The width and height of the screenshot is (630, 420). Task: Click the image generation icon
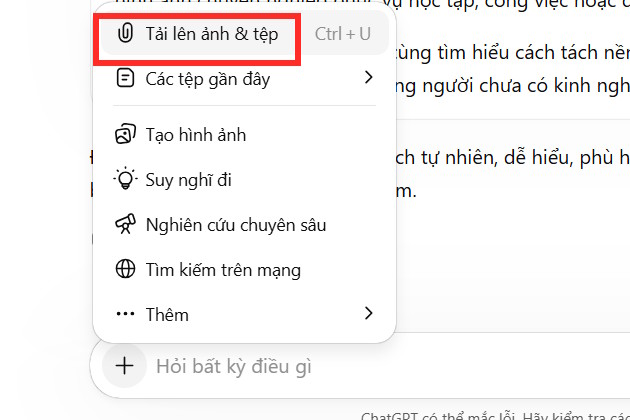pos(125,134)
